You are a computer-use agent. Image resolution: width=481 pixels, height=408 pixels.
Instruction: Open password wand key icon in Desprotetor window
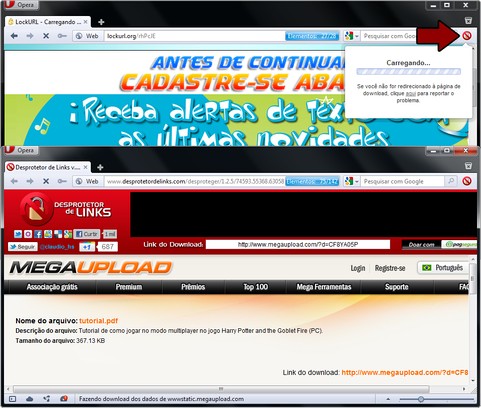click(x=62, y=181)
